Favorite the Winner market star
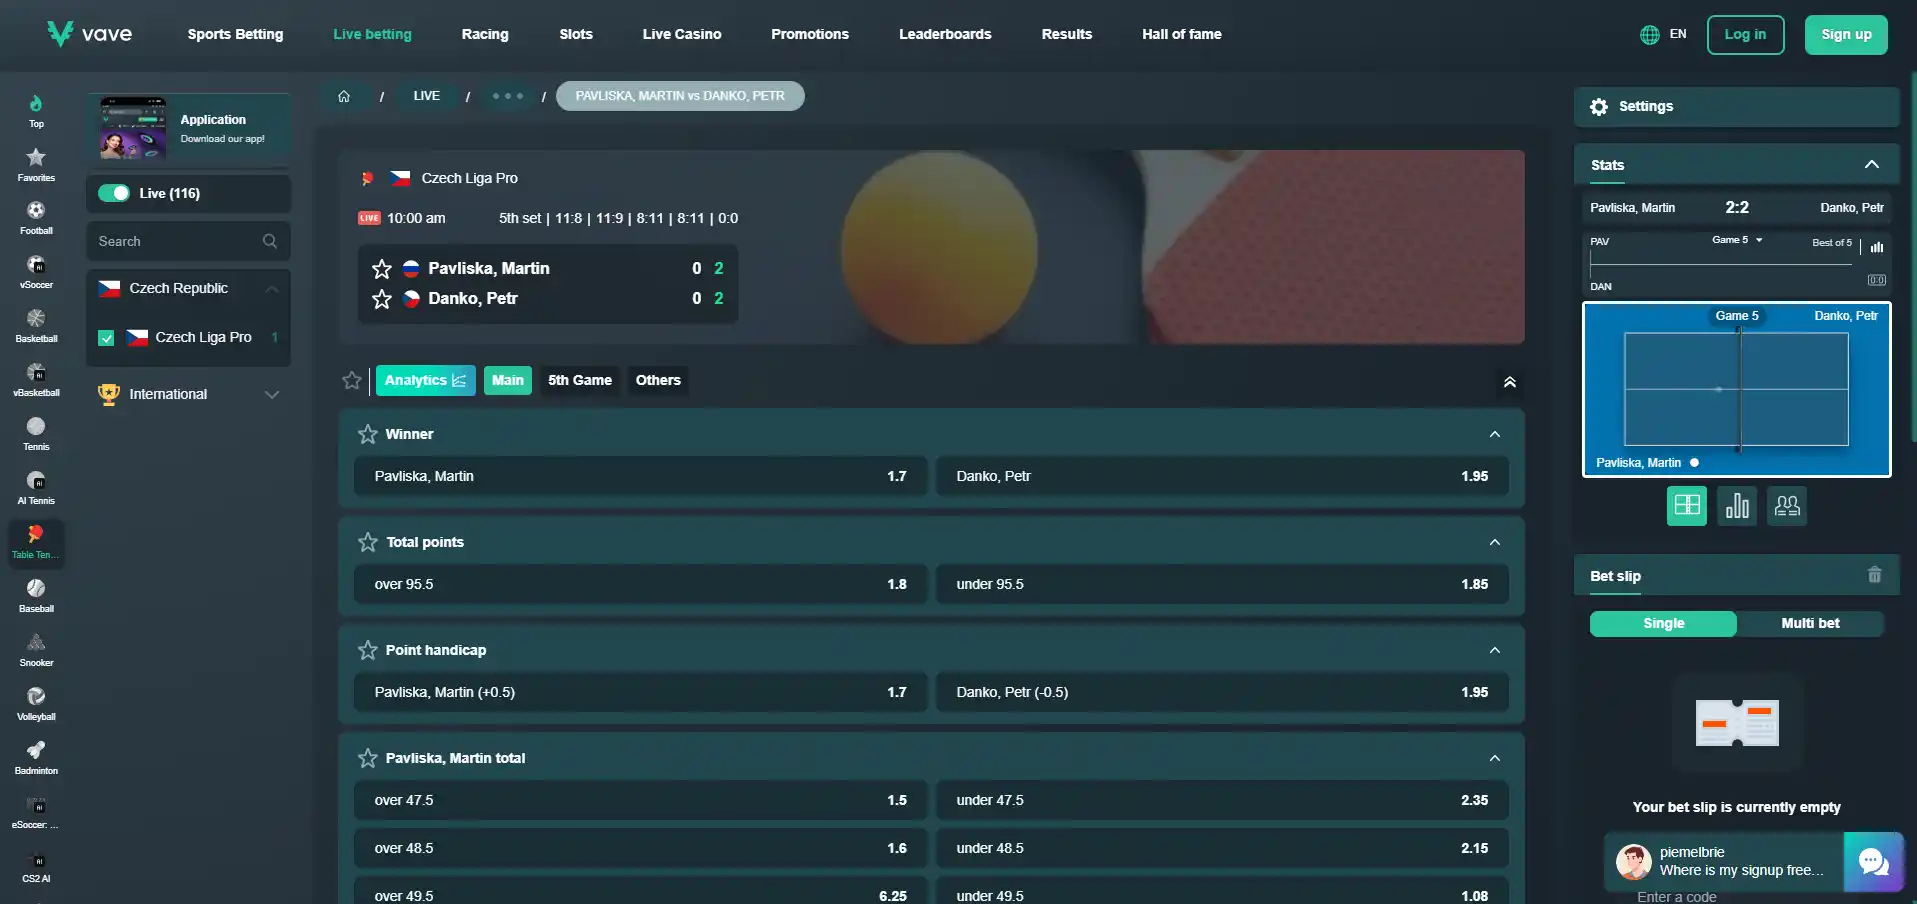Screen dimensions: 1917x904 click(368, 434)
